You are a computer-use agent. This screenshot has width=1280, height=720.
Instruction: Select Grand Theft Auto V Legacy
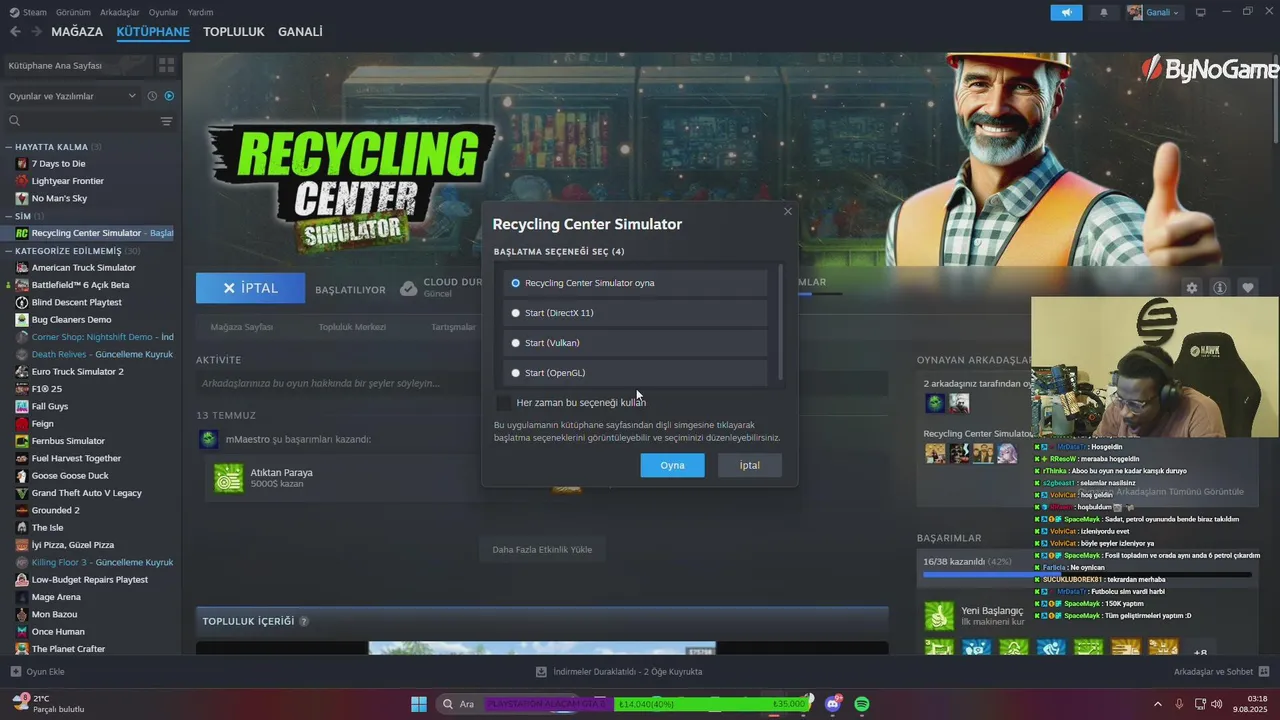point(86,493)
